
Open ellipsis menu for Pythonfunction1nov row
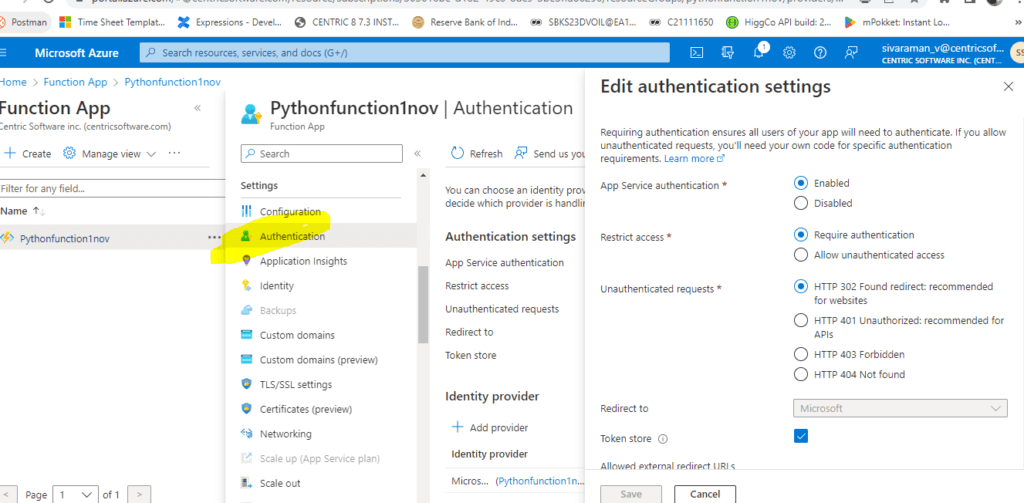[x=214, y=238]
